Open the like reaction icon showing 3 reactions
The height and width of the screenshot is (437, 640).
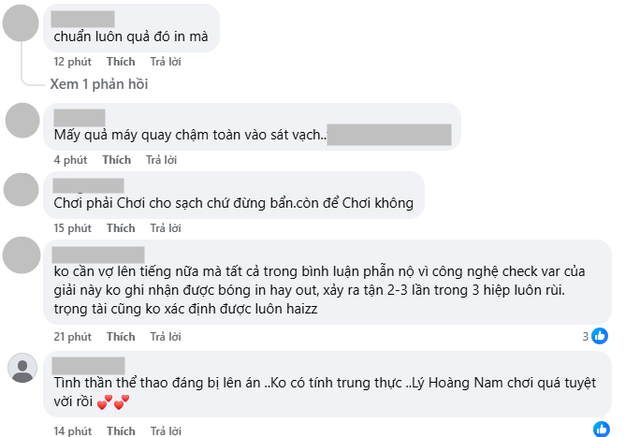pyautogui.click(x=599, y=336)
